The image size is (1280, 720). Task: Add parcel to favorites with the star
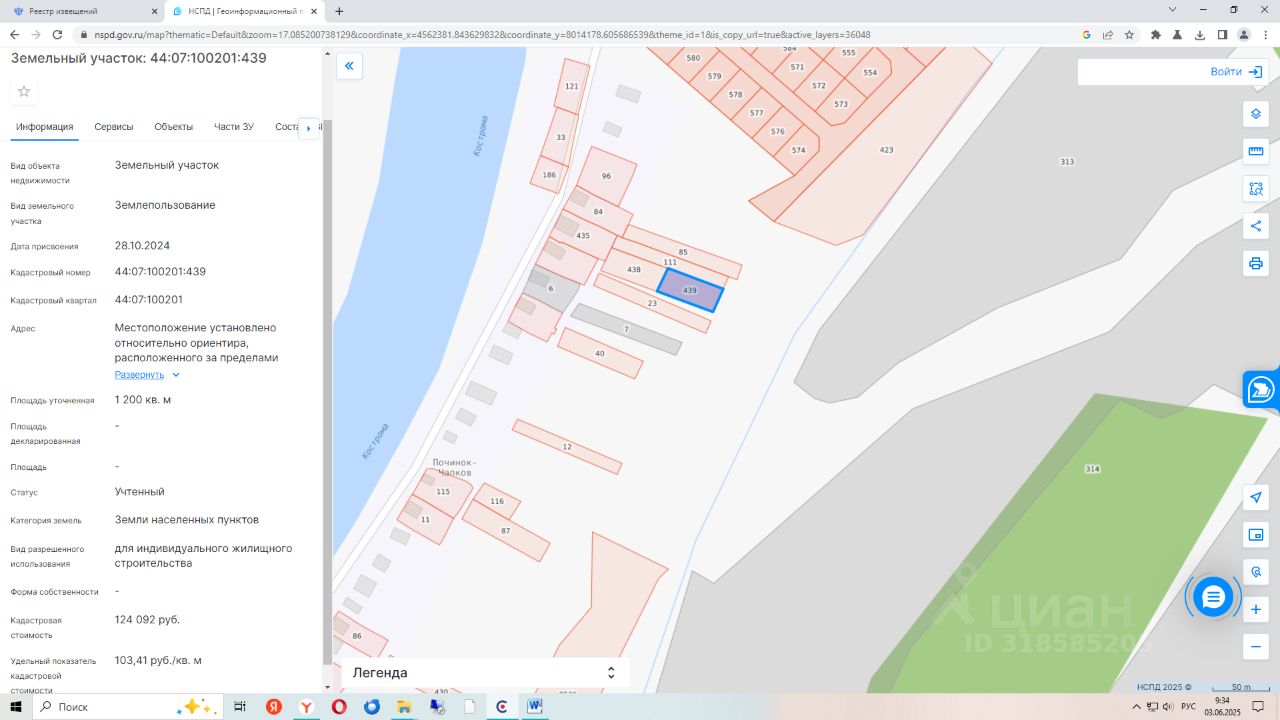[x=24, y=92]
